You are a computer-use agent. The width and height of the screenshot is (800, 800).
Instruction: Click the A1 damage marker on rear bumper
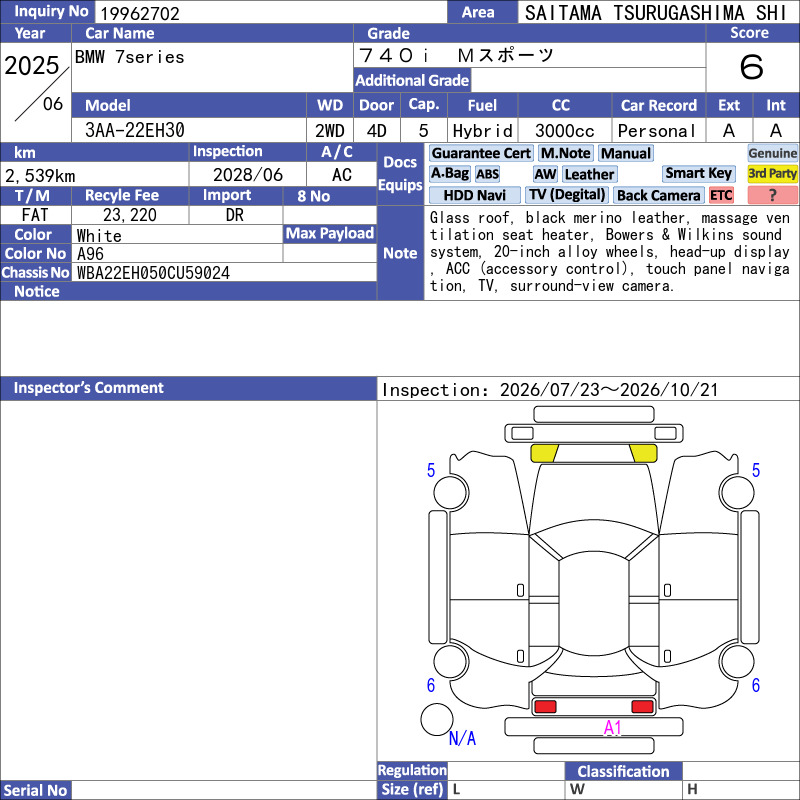click(x=612, y=727)
